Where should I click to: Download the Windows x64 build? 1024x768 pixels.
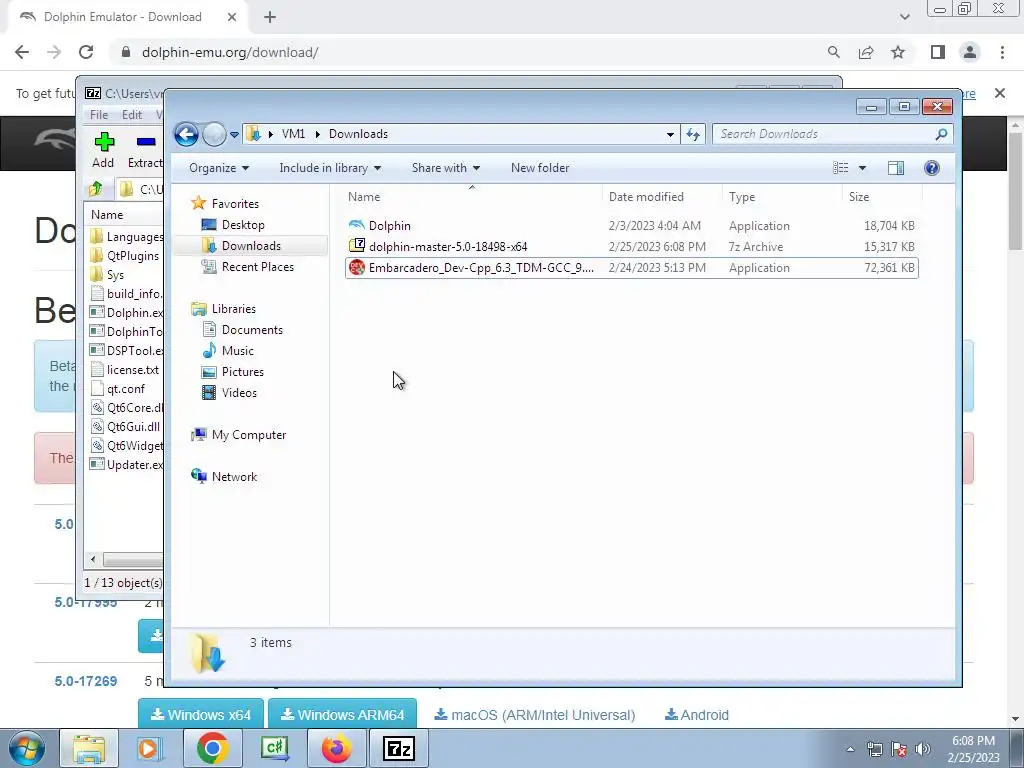(201, 715)
